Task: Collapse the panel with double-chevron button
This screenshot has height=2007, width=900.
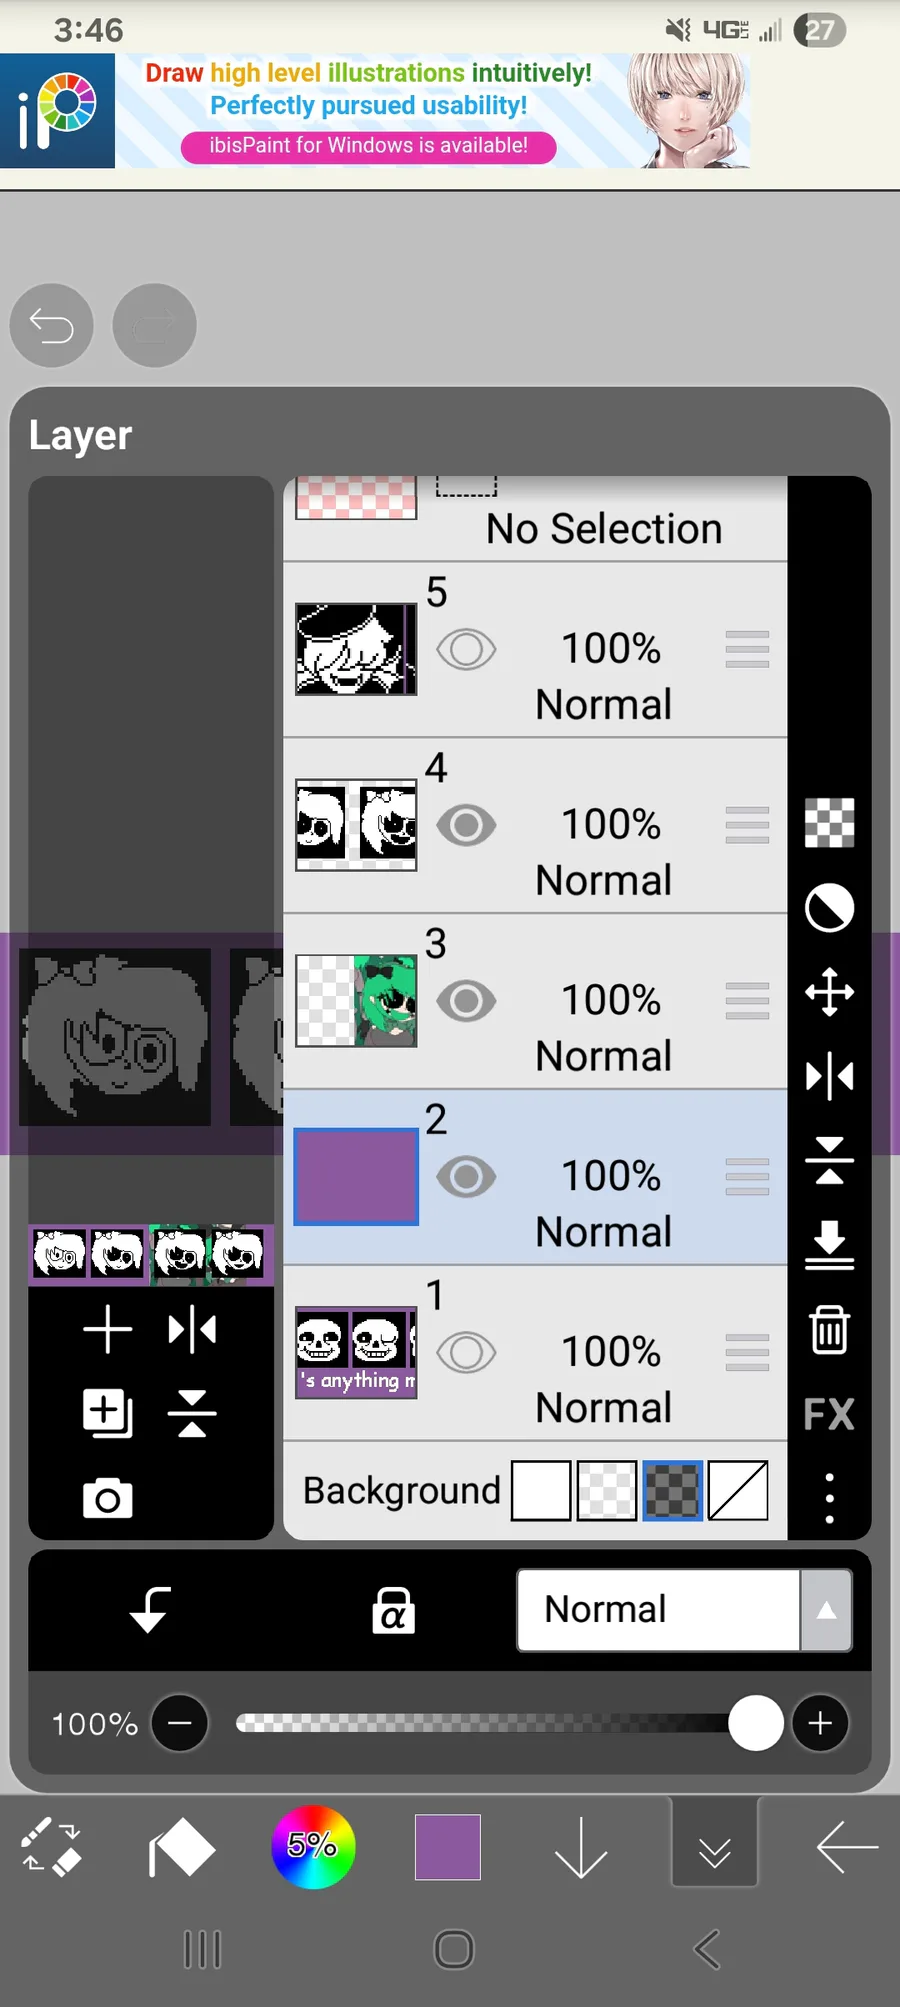Action: 714,1848
